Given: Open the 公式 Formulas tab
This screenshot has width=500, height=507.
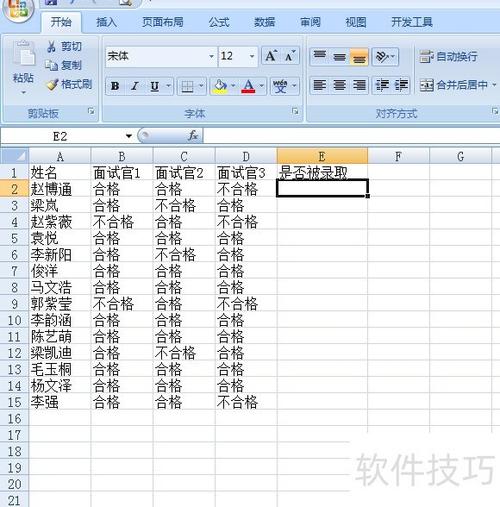Looking at the screenshot, I should point(219,22).
